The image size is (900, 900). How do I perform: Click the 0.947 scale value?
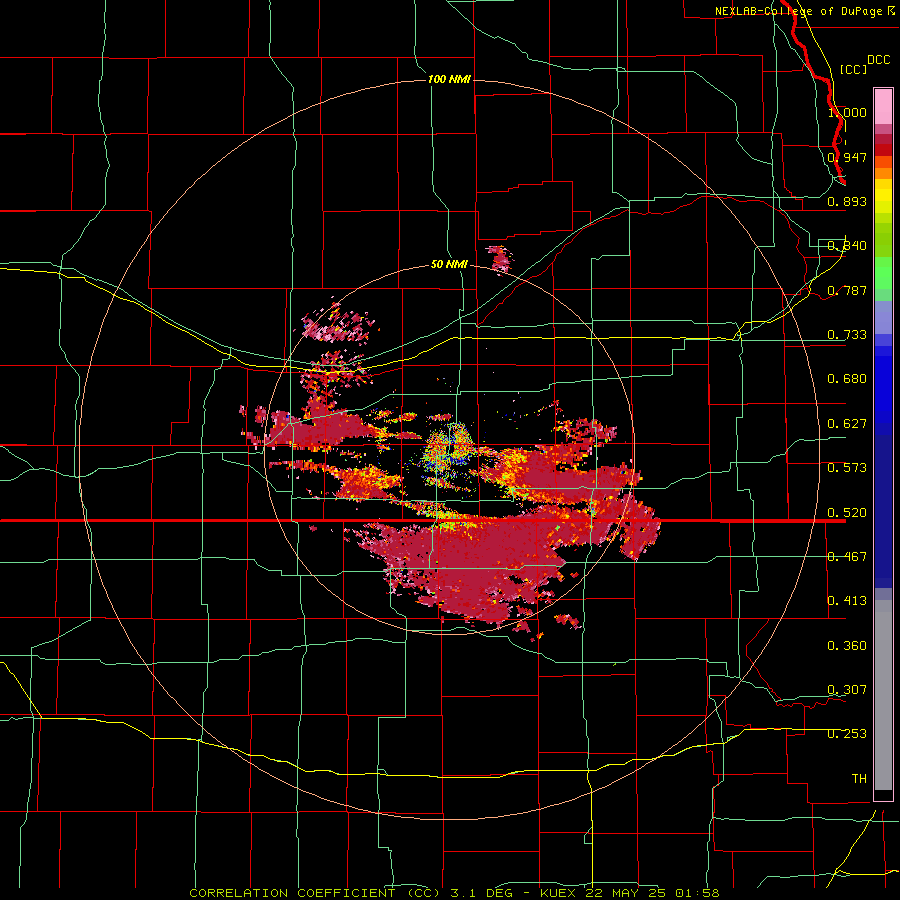pyautogui.click(x=847, y=157)
